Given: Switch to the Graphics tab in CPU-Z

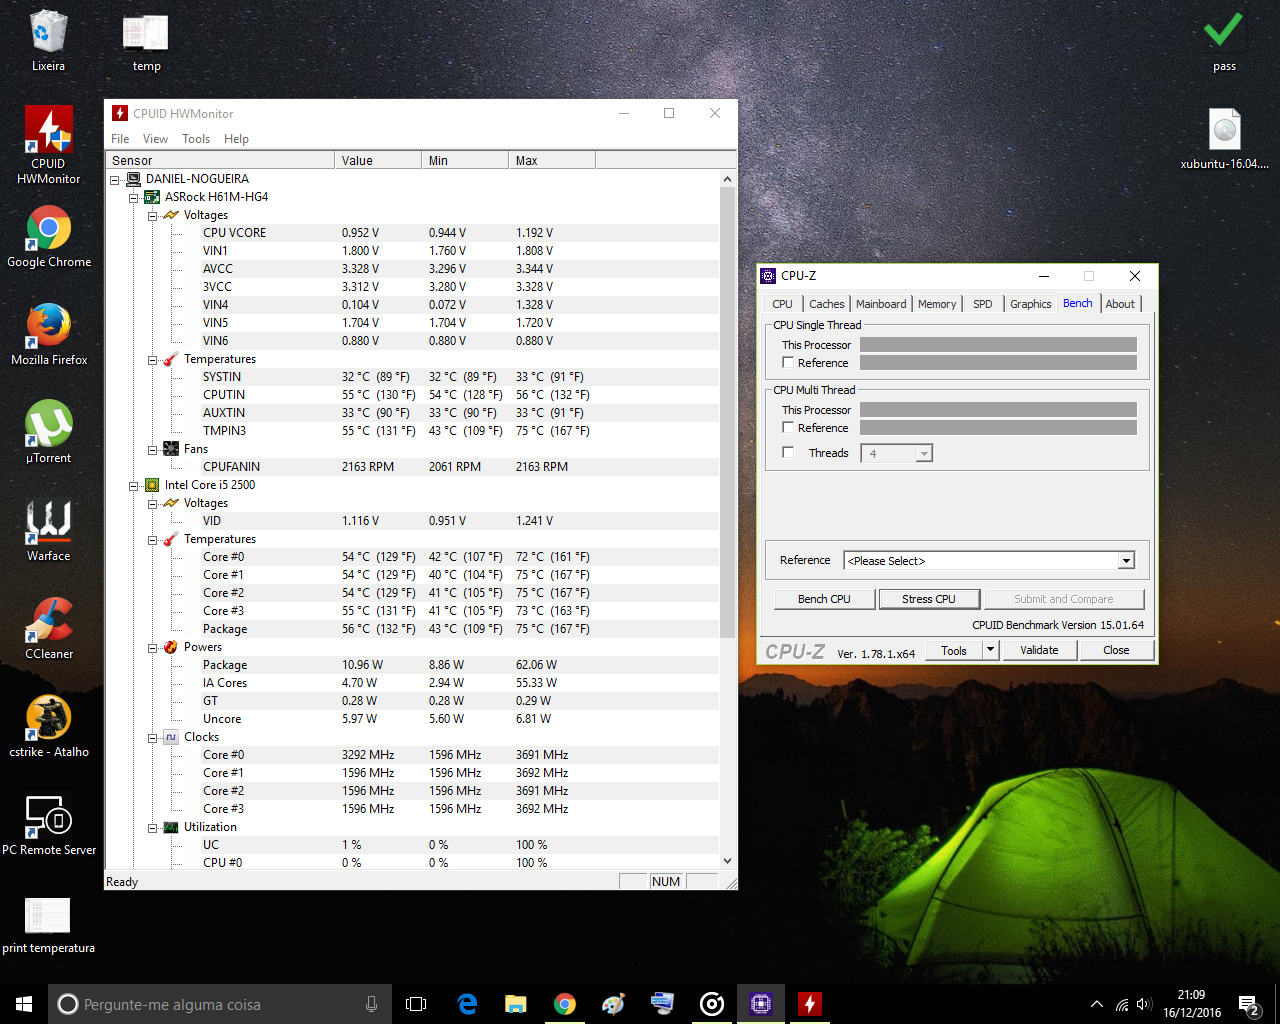Looking at the screenshot, I should click(x=1030, y=304).
